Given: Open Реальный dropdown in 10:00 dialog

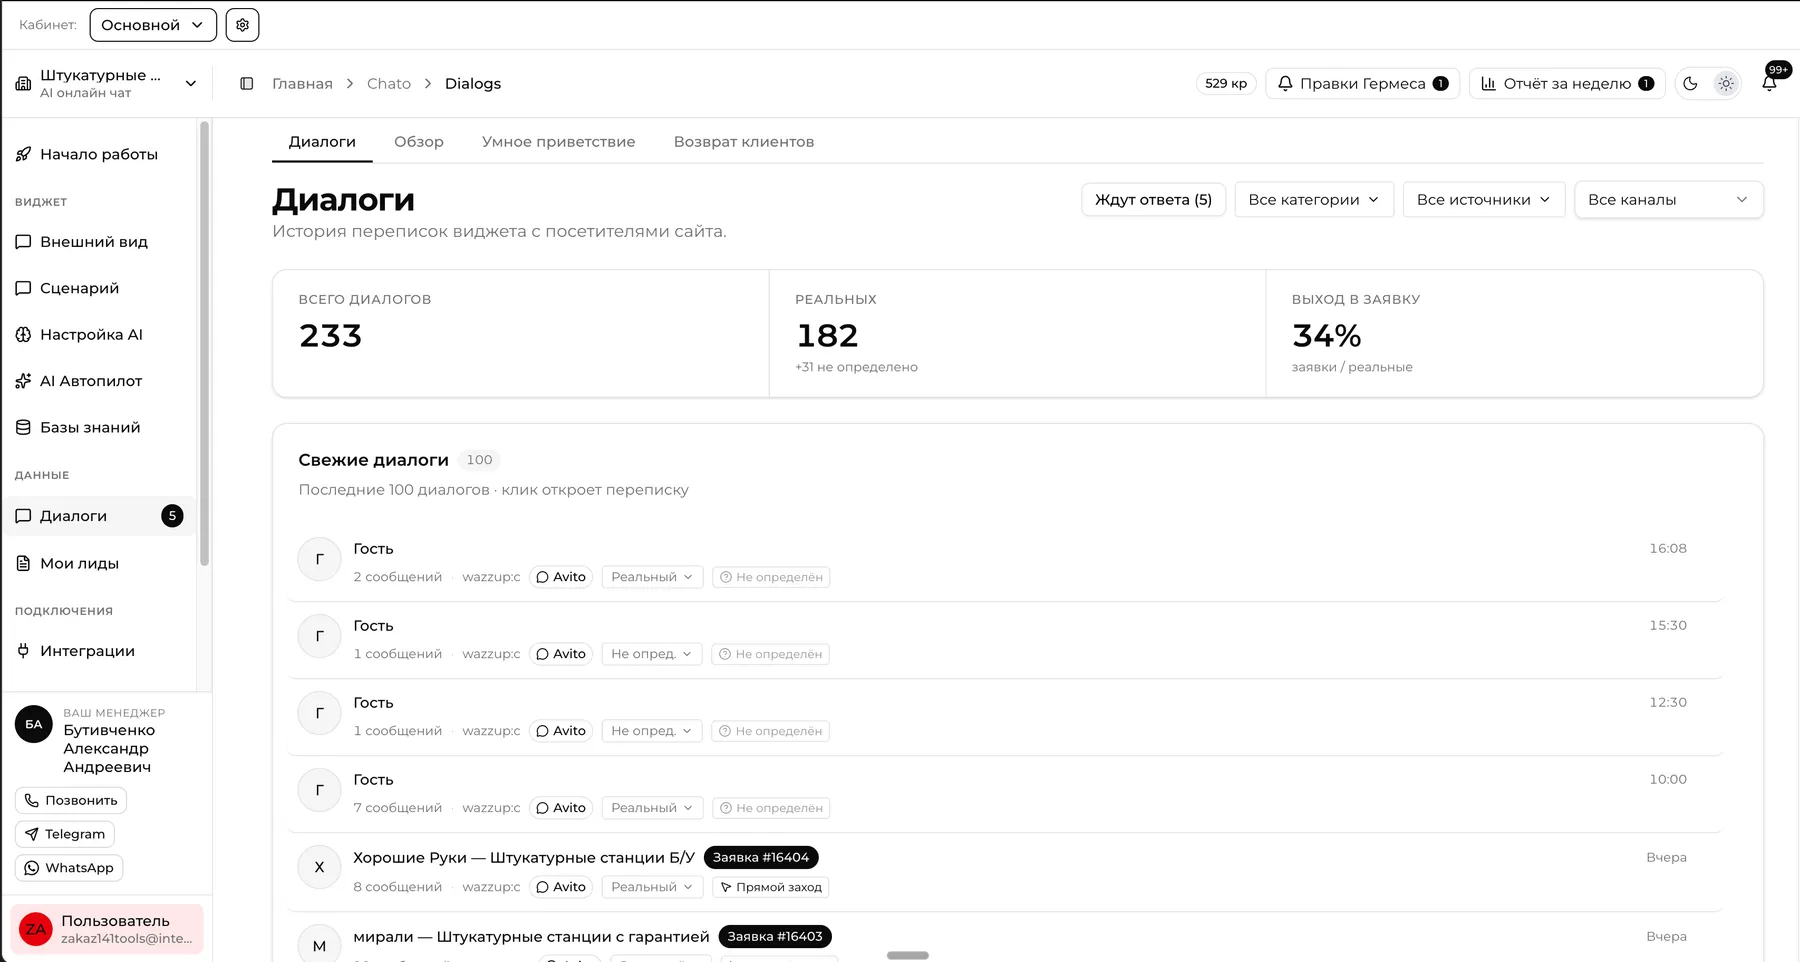Looking at the screenshot, I should tap(652, 808).
